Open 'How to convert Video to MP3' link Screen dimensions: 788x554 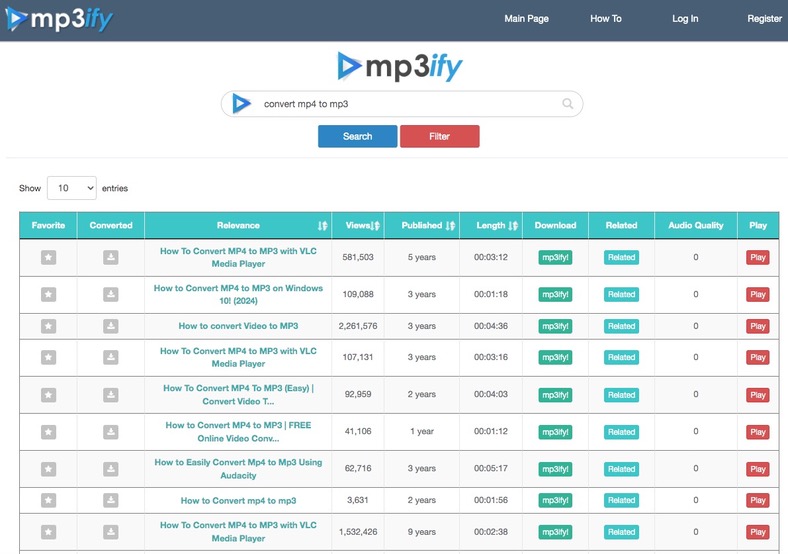coord(238,326)
